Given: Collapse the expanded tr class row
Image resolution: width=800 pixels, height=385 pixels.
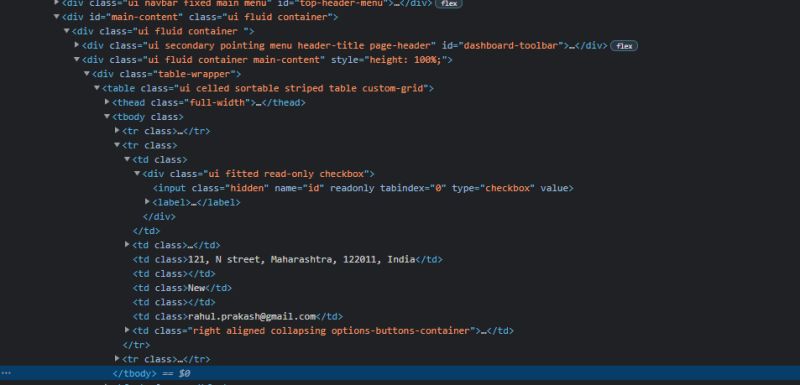Looking at the screenshot, I should 117,145.
